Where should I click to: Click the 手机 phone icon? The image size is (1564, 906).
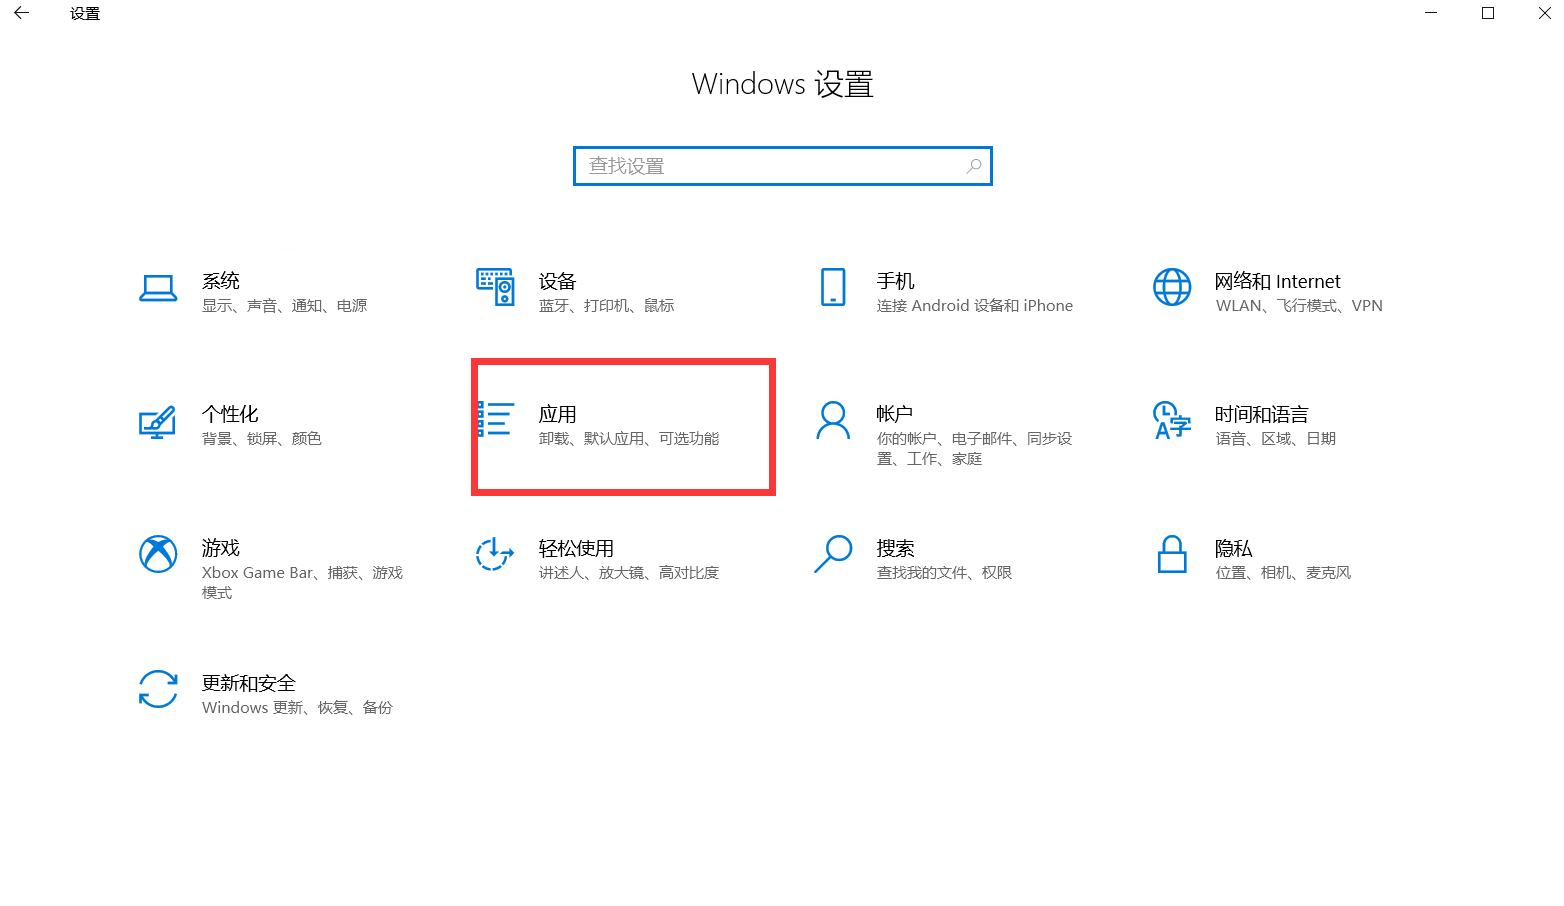(833, 287)
